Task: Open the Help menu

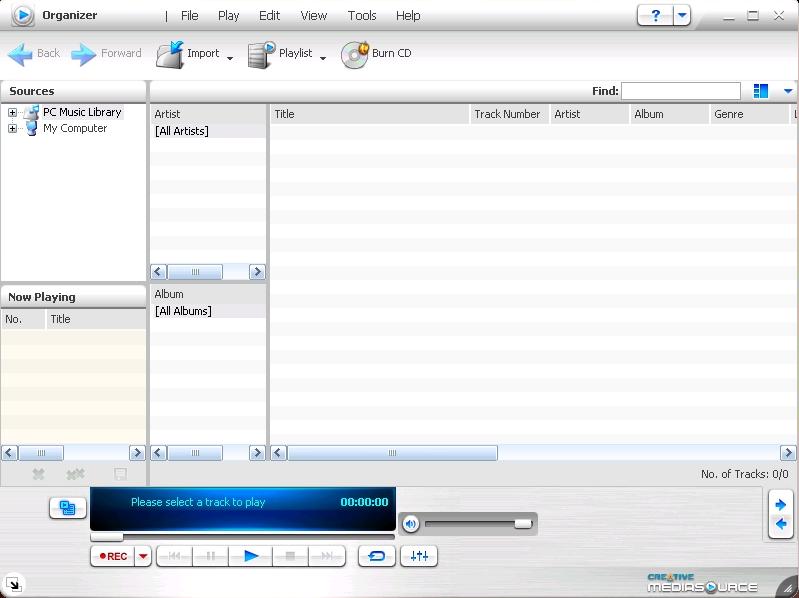Action: 408,16
